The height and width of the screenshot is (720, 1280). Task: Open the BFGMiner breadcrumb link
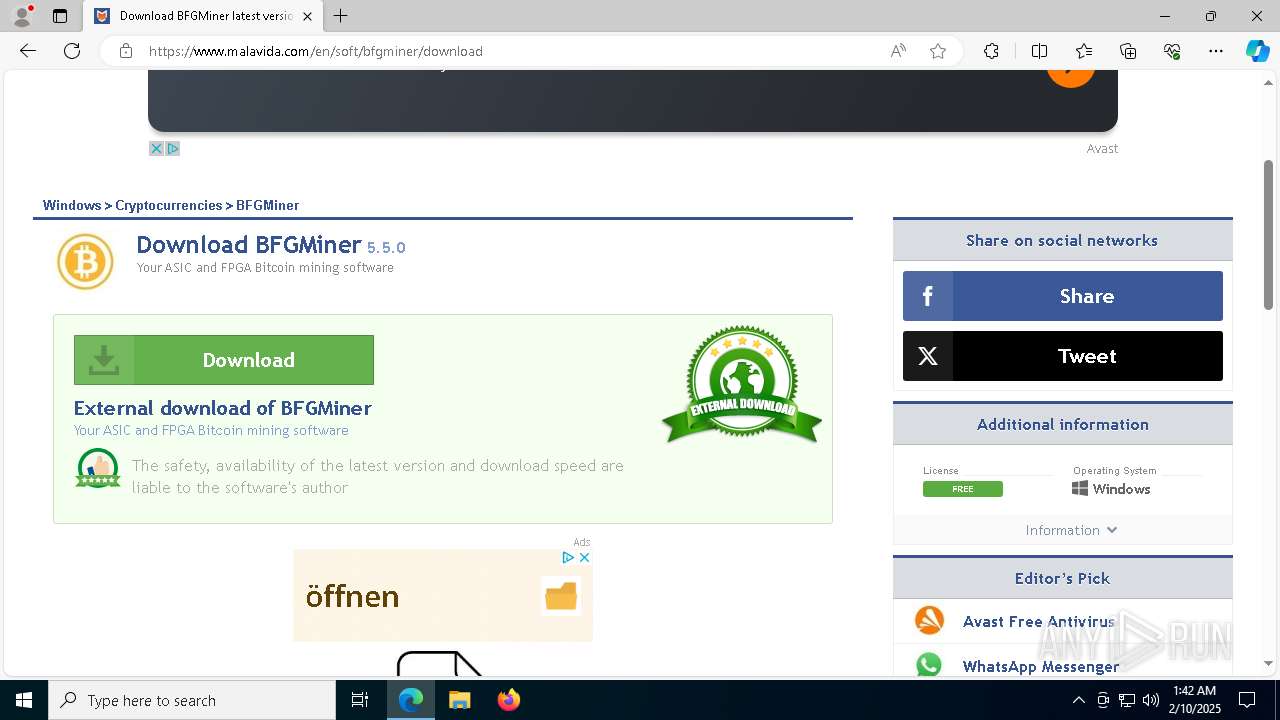tap(267, 205)
